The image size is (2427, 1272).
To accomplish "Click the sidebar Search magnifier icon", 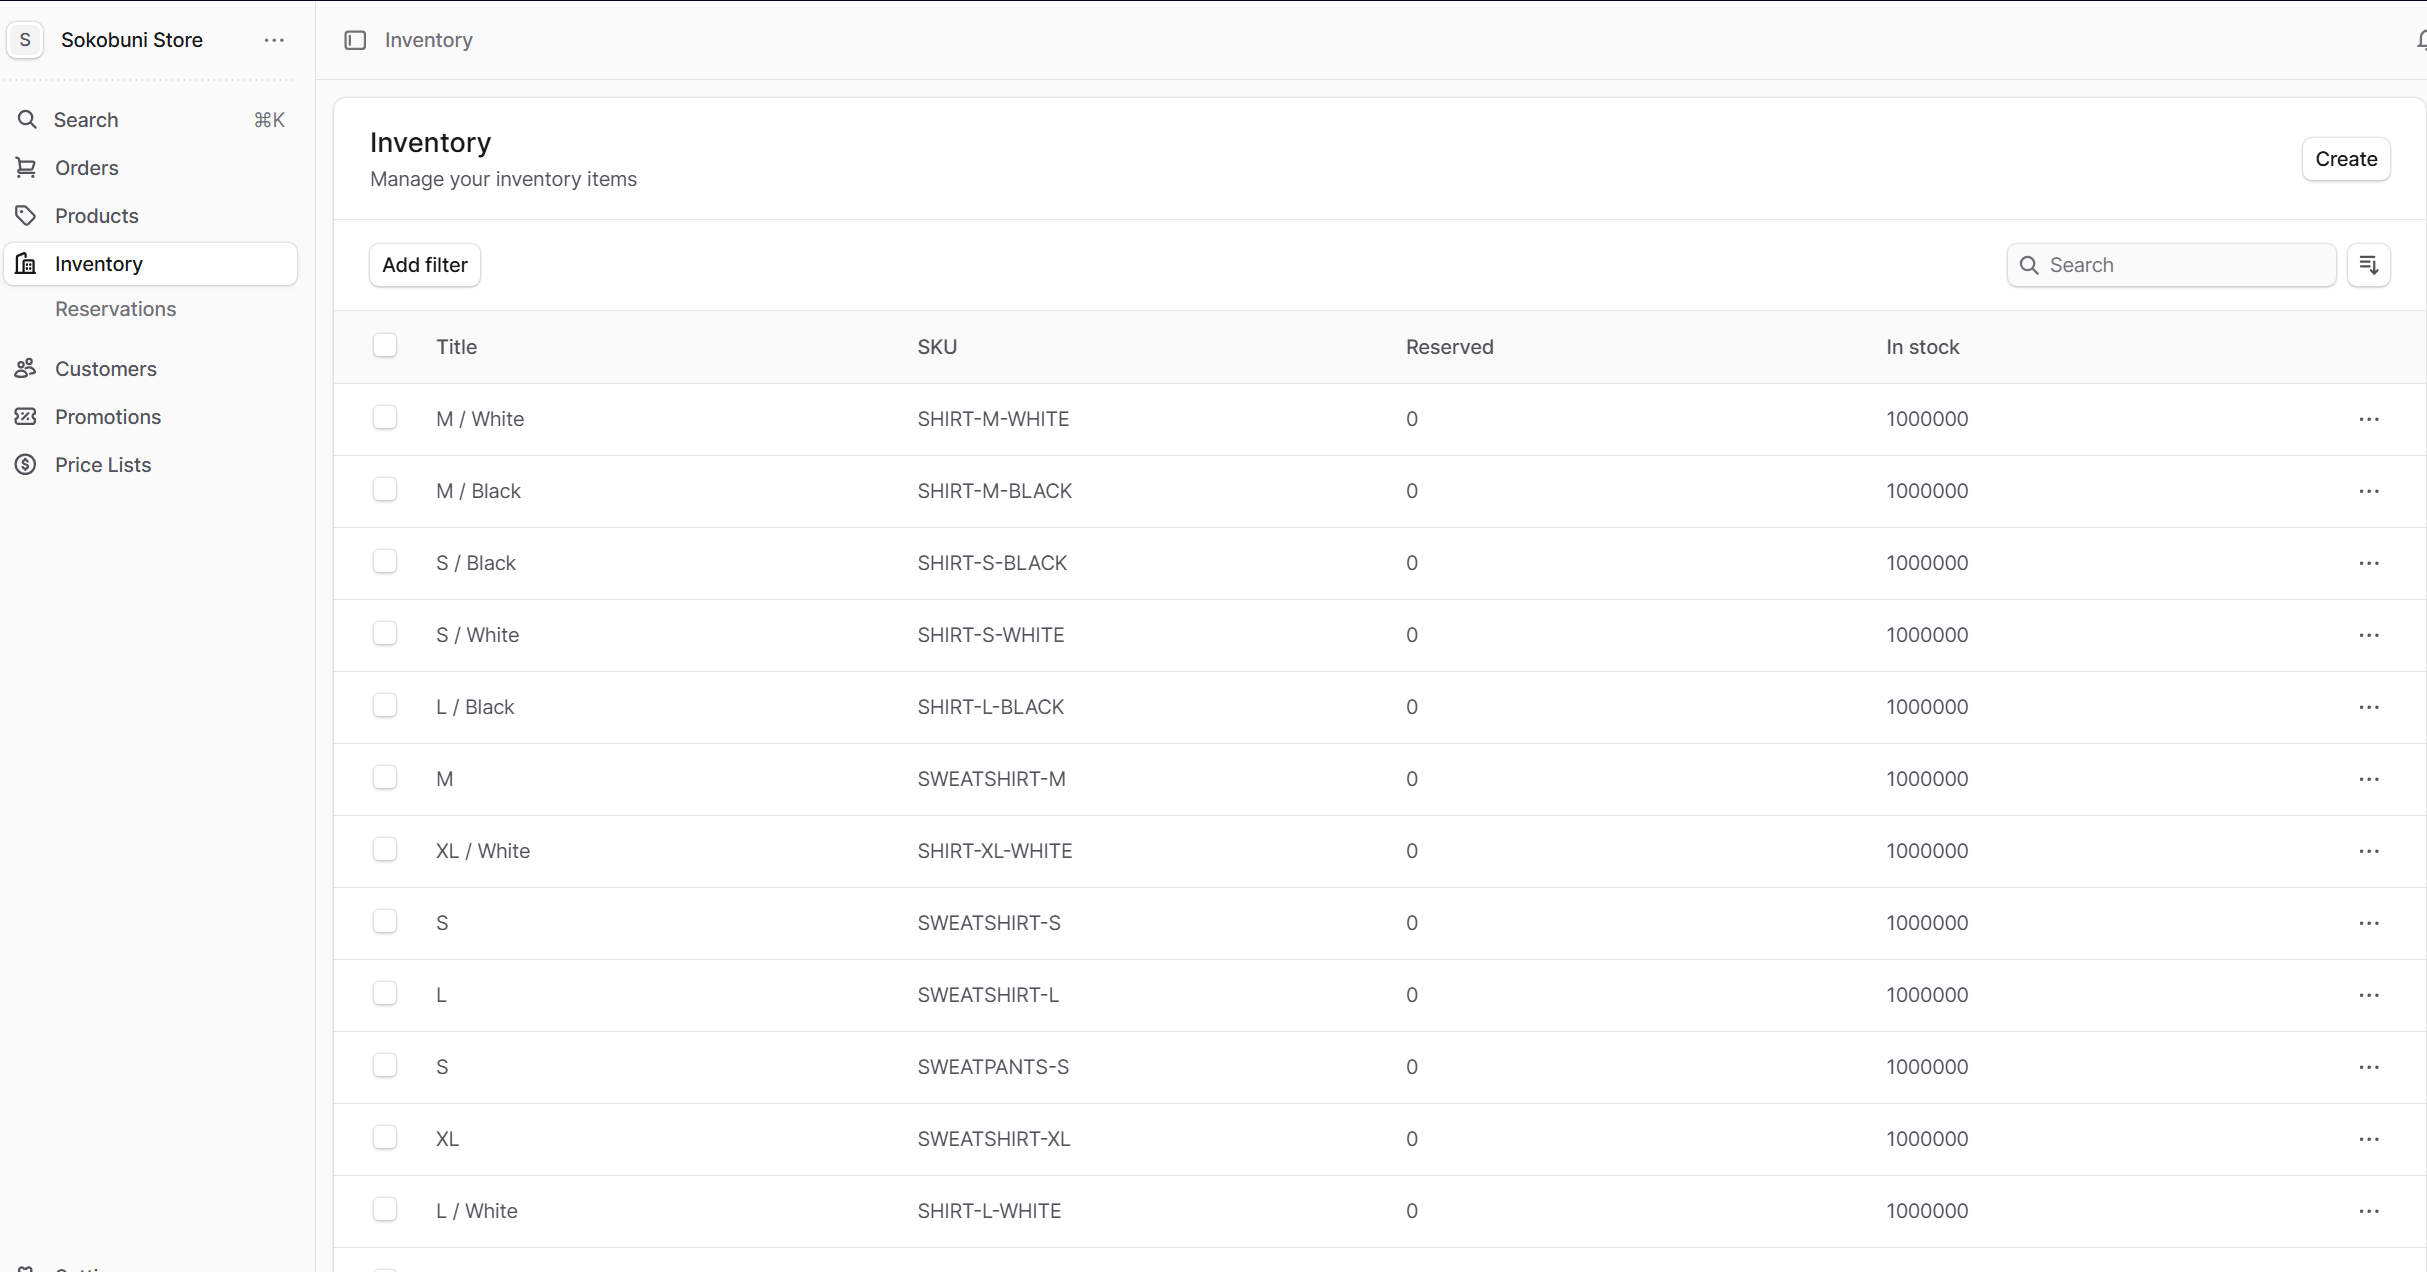I will [x=27, y=120].
